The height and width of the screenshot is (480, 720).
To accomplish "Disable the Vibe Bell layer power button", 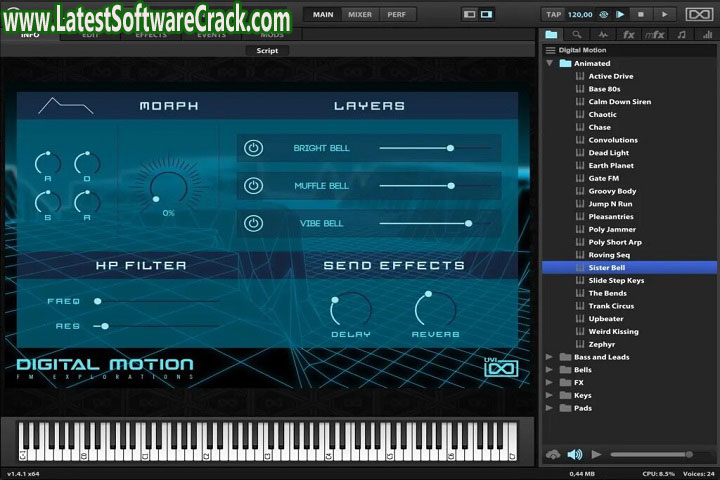I will (x=254, y=223).
